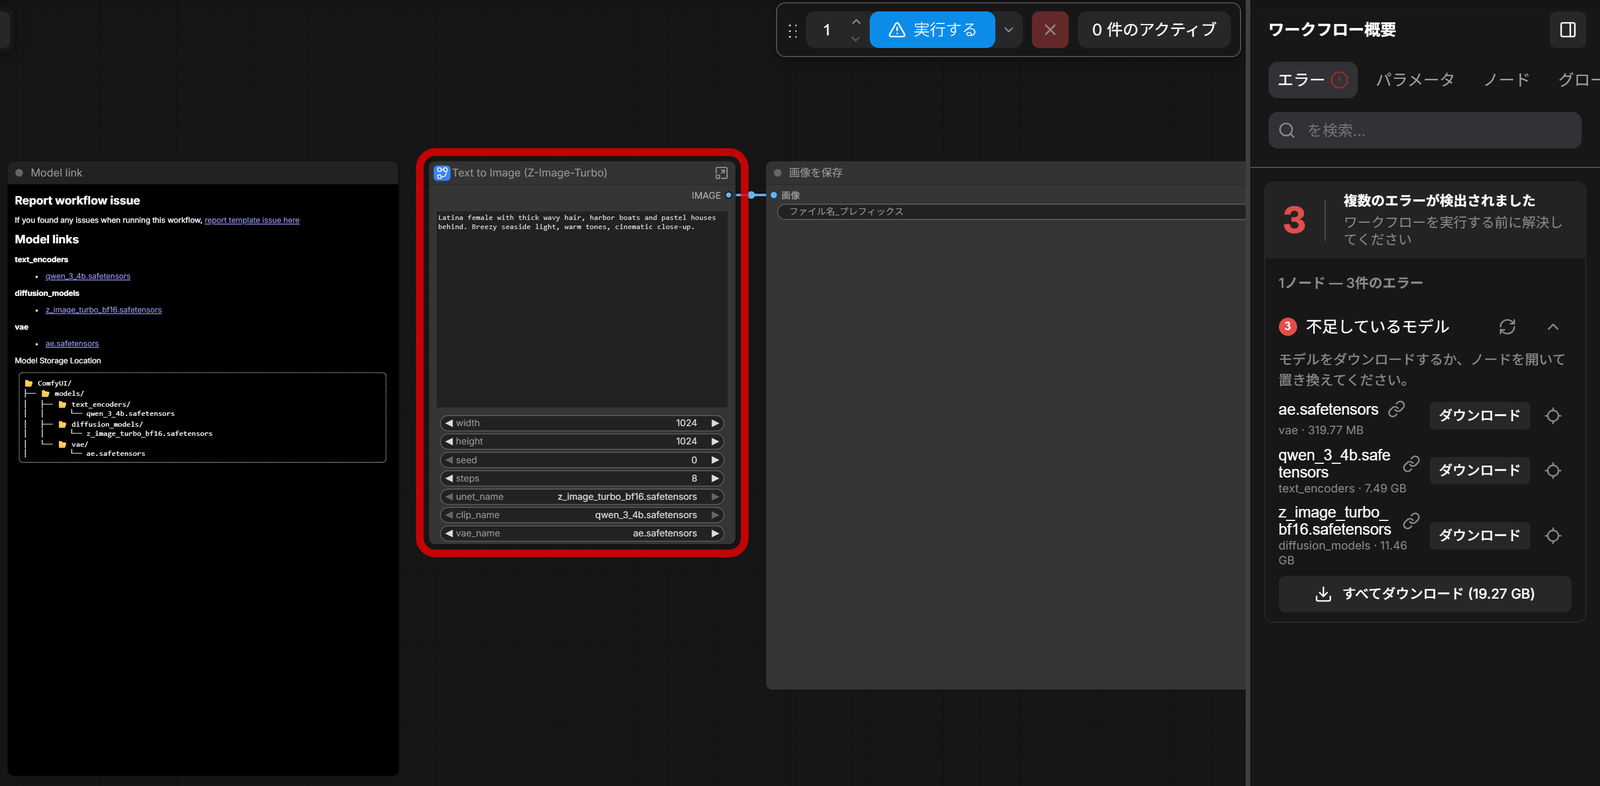Screen dimensions: 1600x786
Task: Increase height value with right arrow
Action: tap(715, 441)
